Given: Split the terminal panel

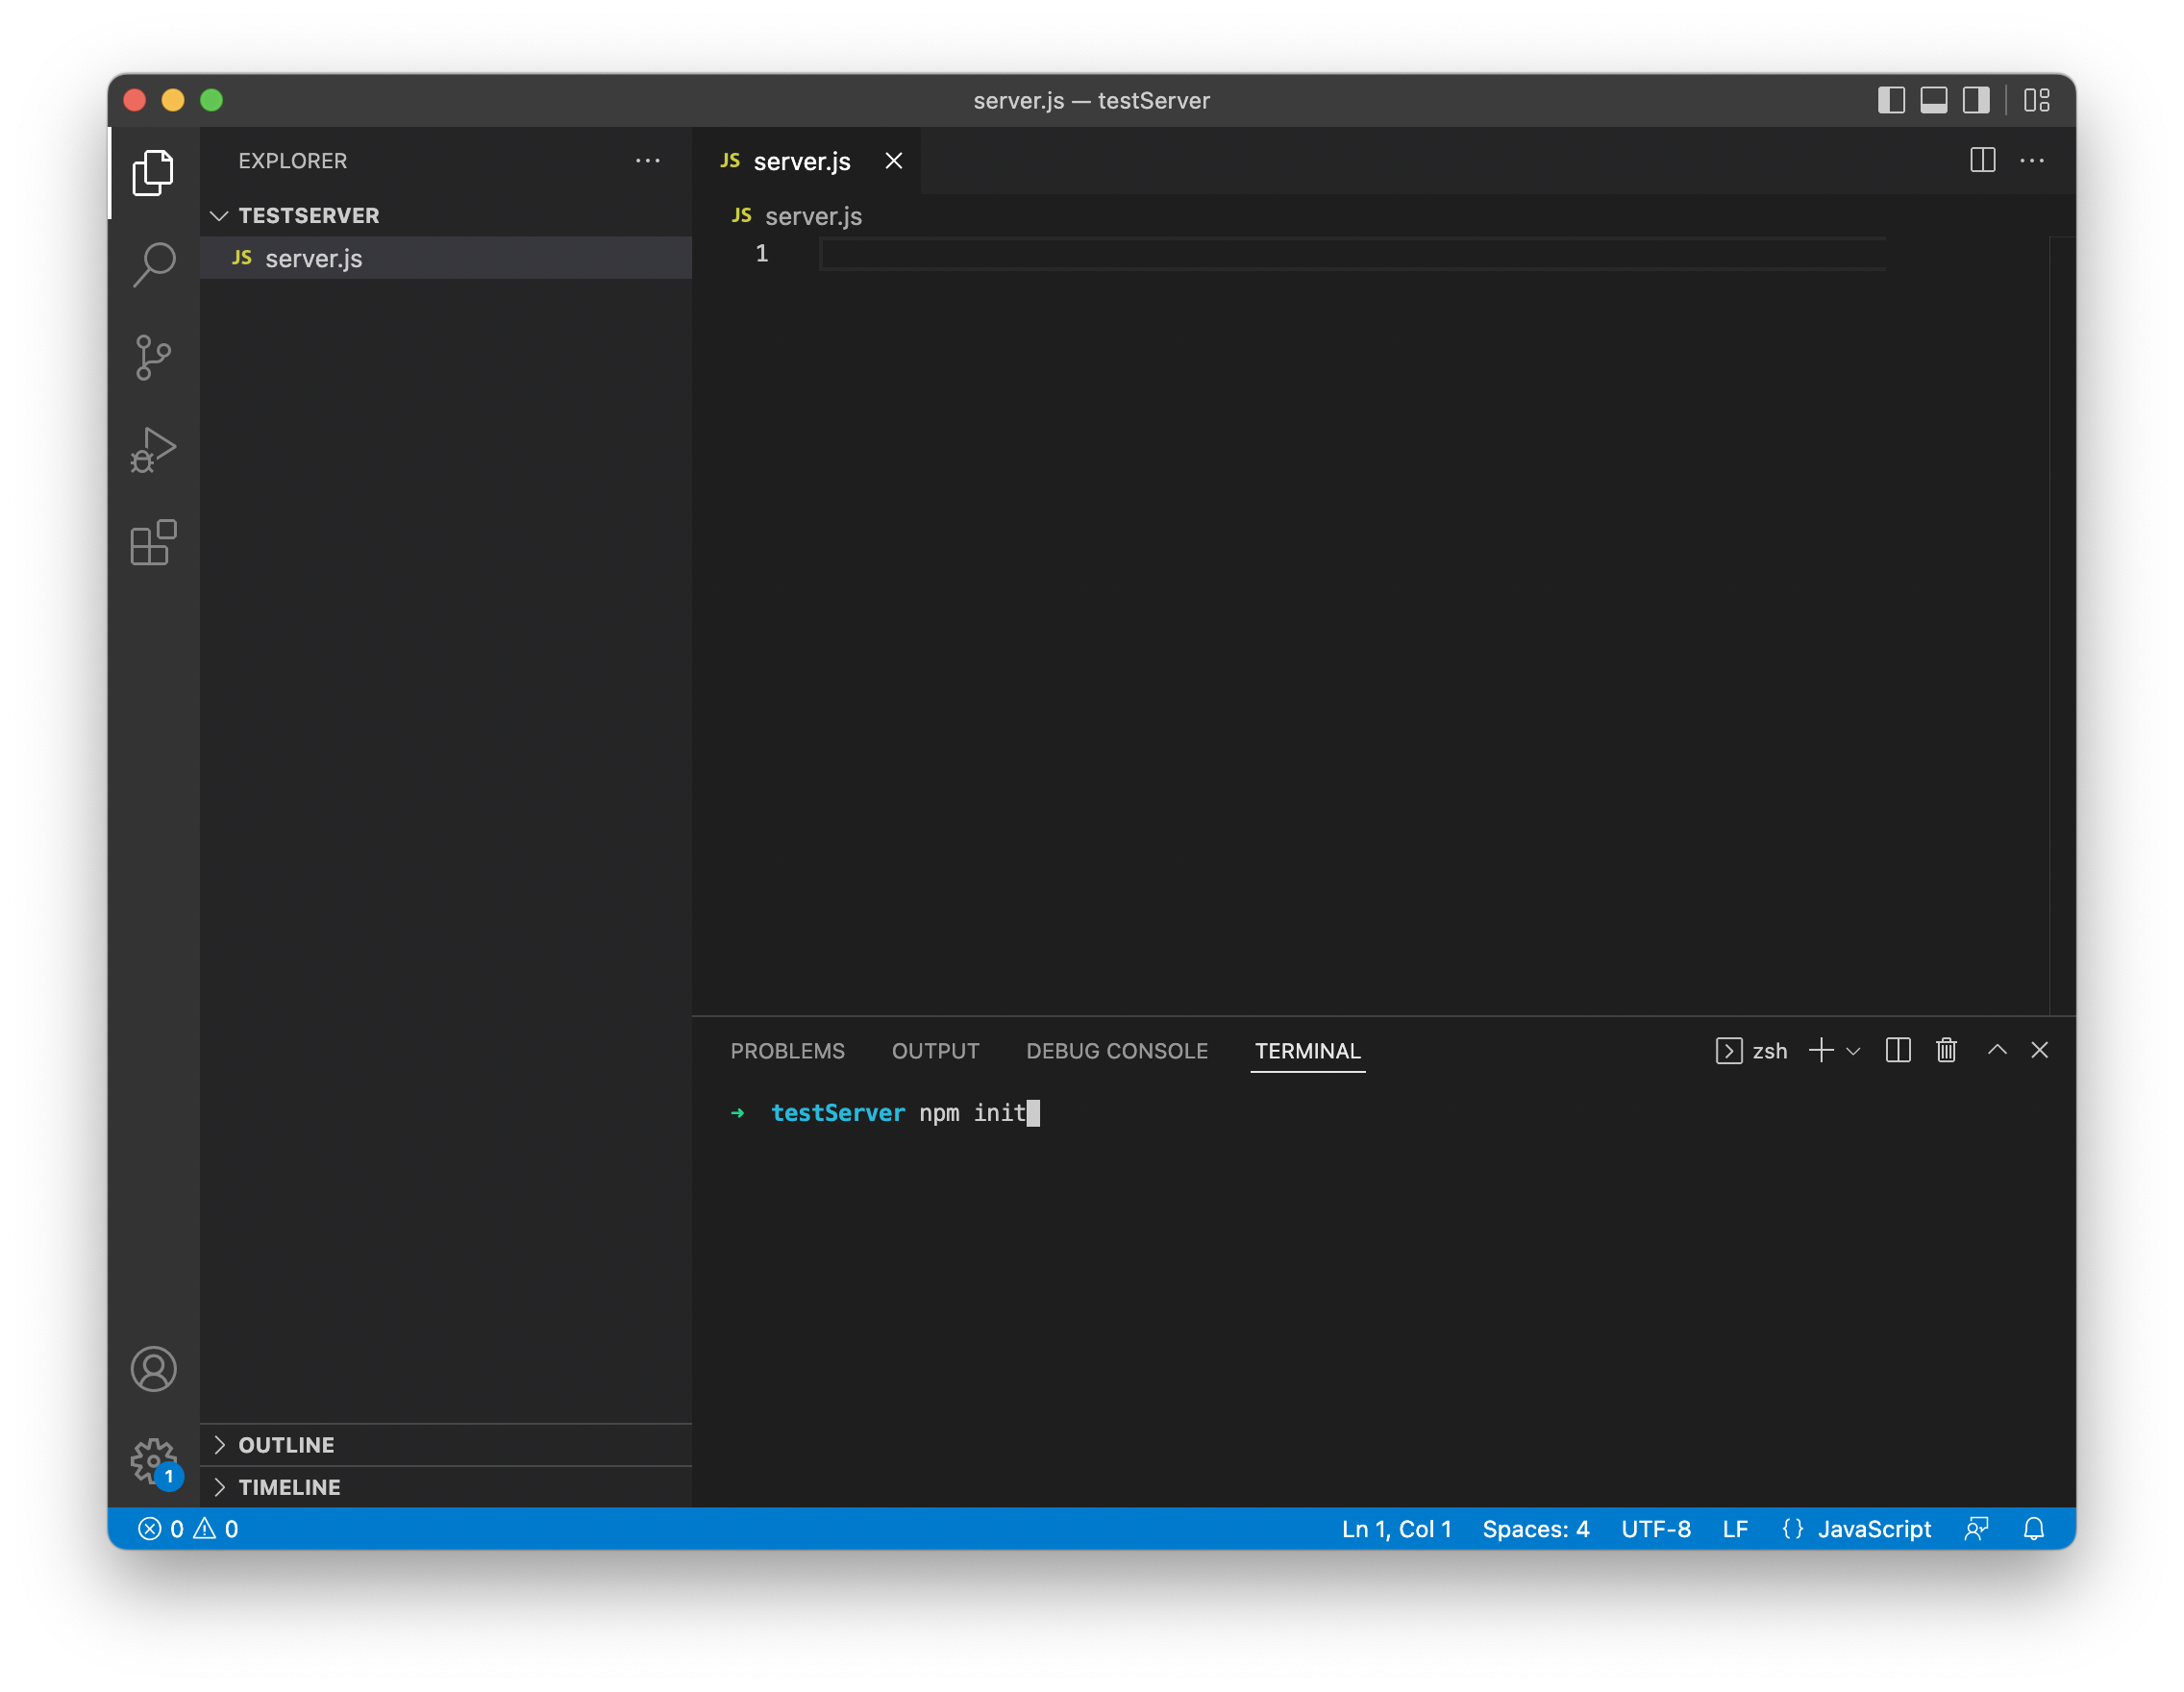Looking at the screenshot, I should pos(1897,1050).
